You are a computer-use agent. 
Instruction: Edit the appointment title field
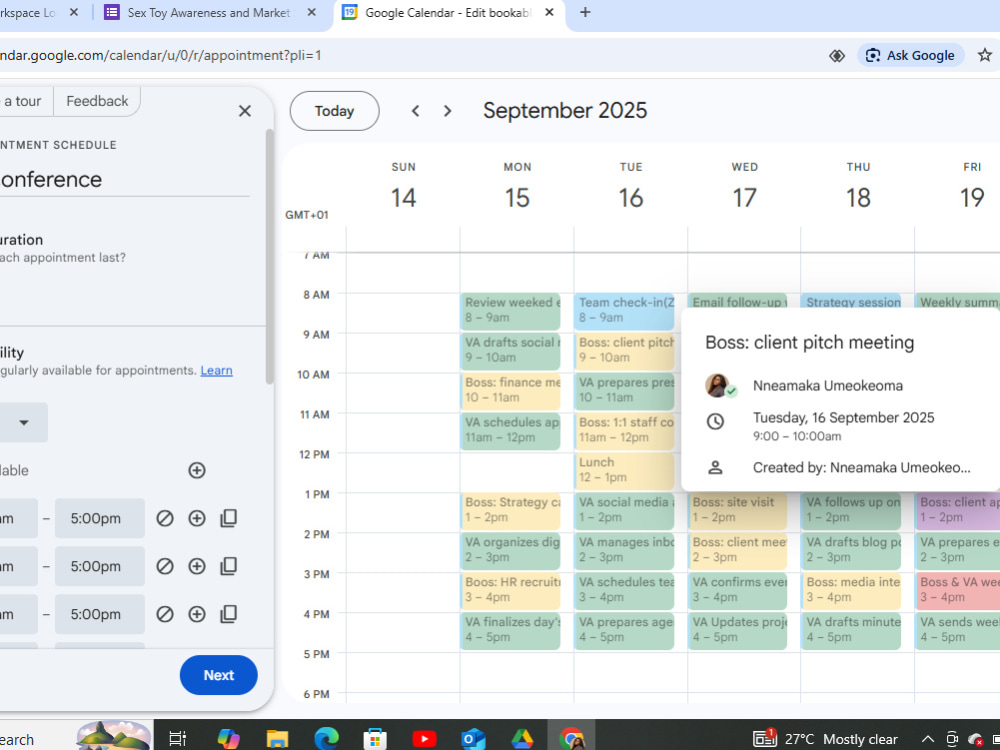pos(124,179)
